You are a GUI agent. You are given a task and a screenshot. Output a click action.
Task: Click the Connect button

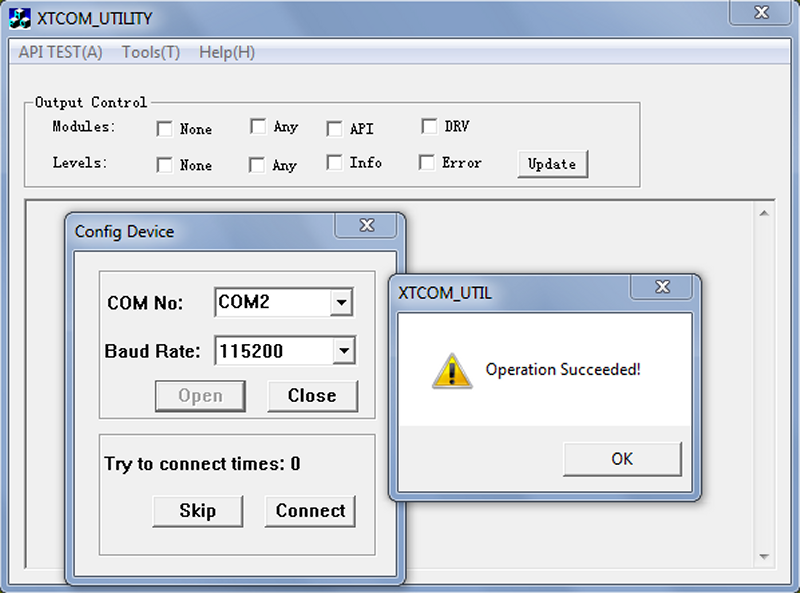click(x=310, y=511)
